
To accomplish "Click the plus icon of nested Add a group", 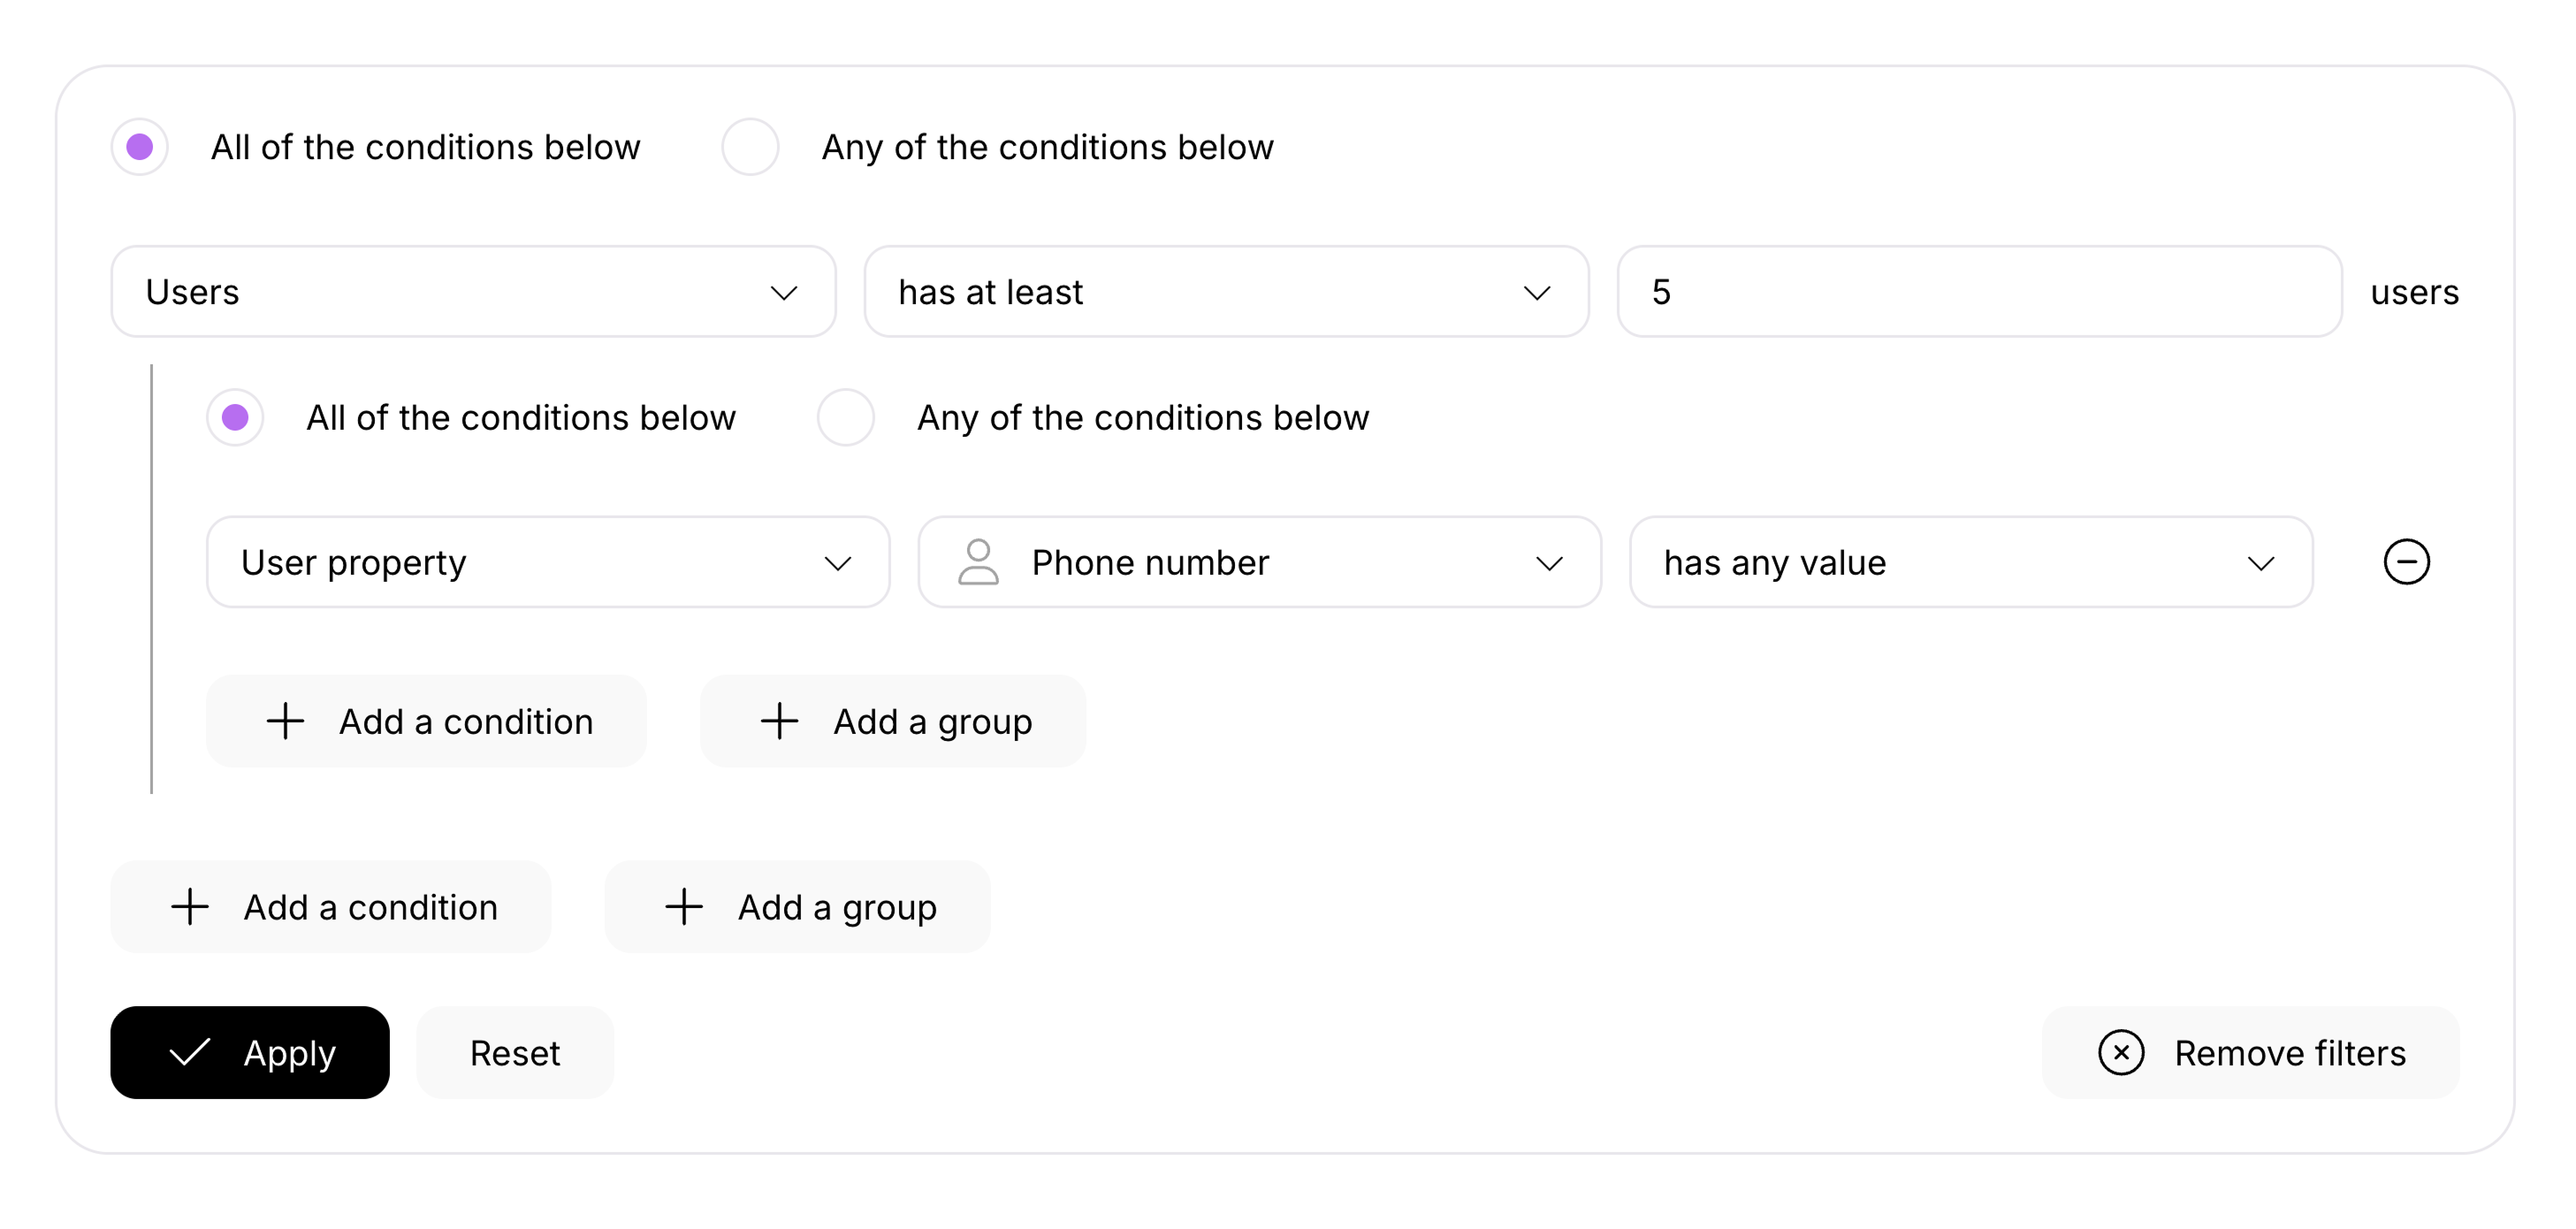I will point(779,721).
